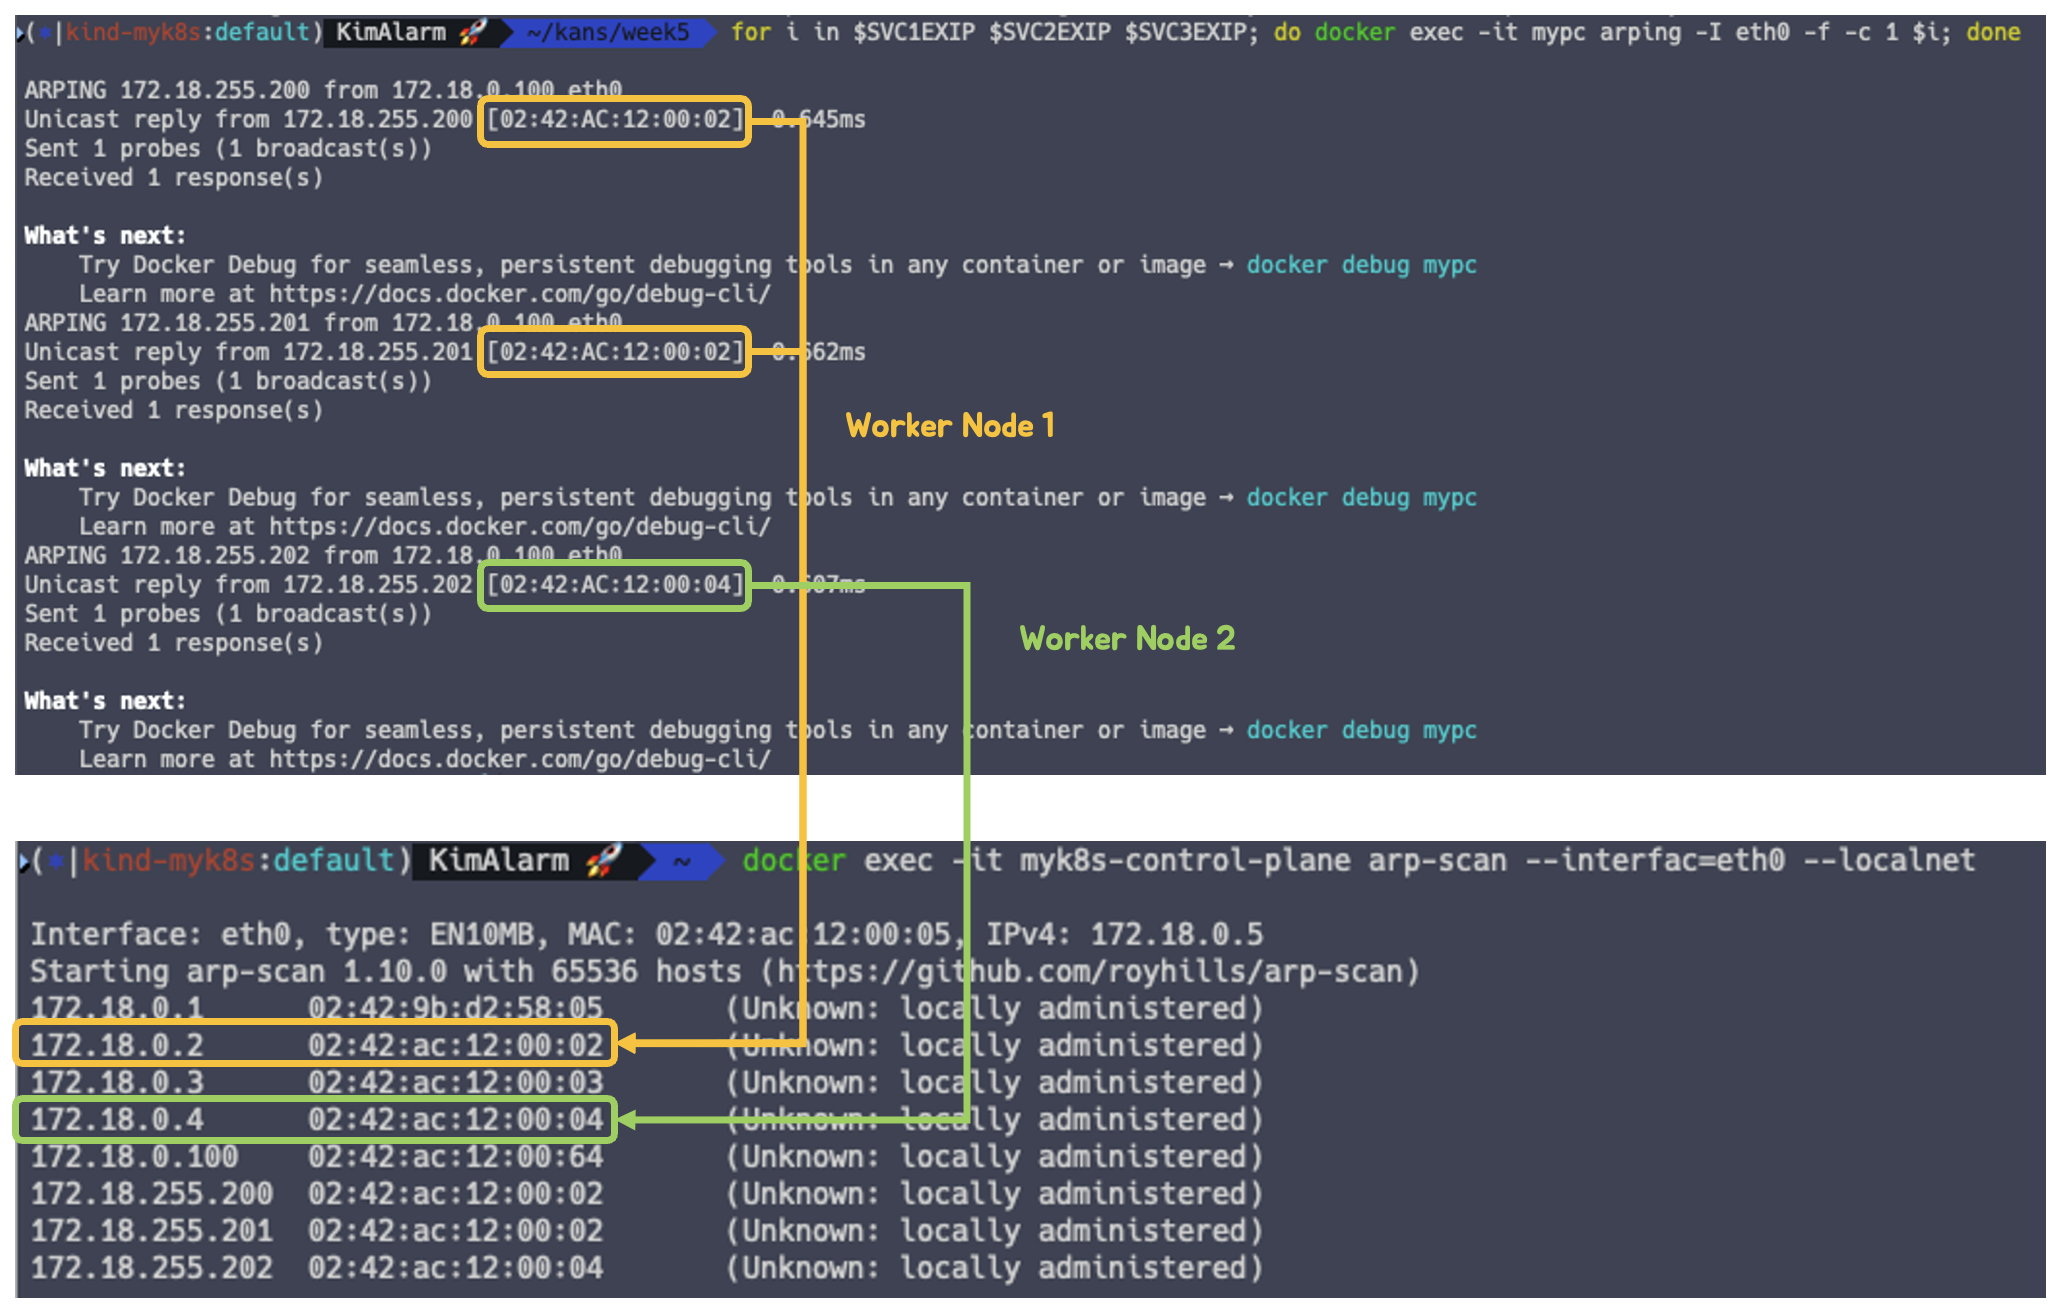Click yellow-boxed MAC for 172.18.255.201 reply
This screenshot has height=1316, width=2064.
click(x=614, y=352)
